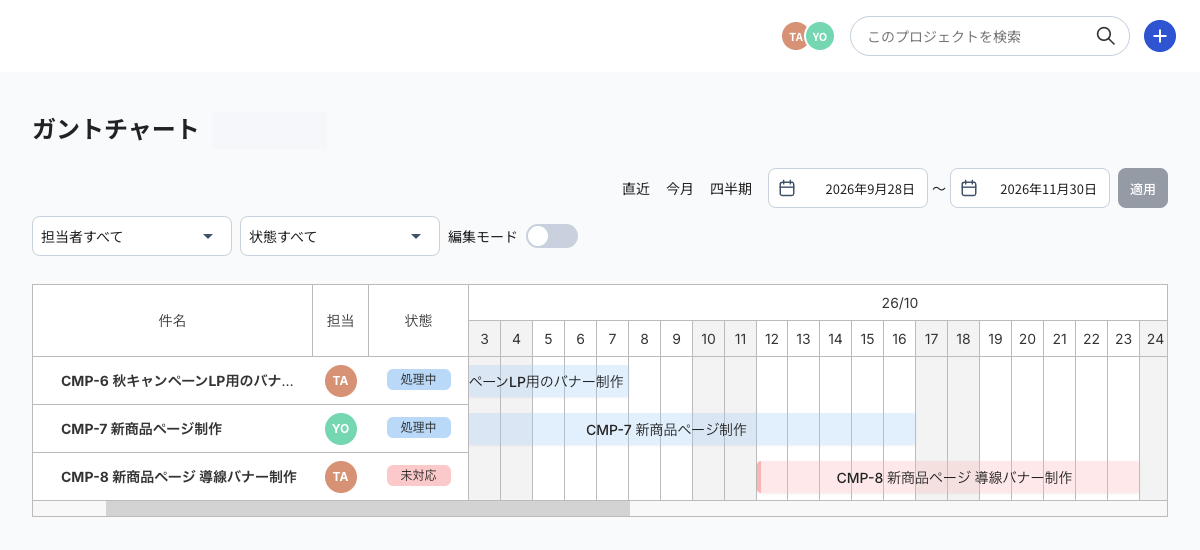Select the 直近 range option

click(636, 188)
